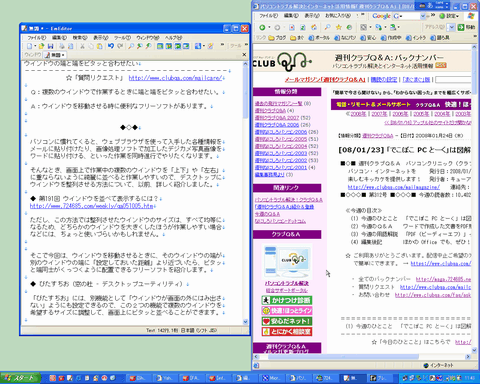Click the Find magnifier icon in EmEditor

point(131,46)
